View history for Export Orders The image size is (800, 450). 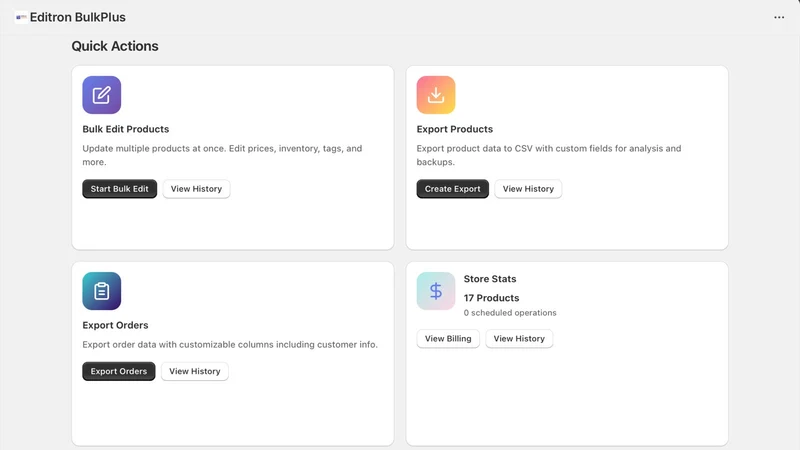(195, 371)
